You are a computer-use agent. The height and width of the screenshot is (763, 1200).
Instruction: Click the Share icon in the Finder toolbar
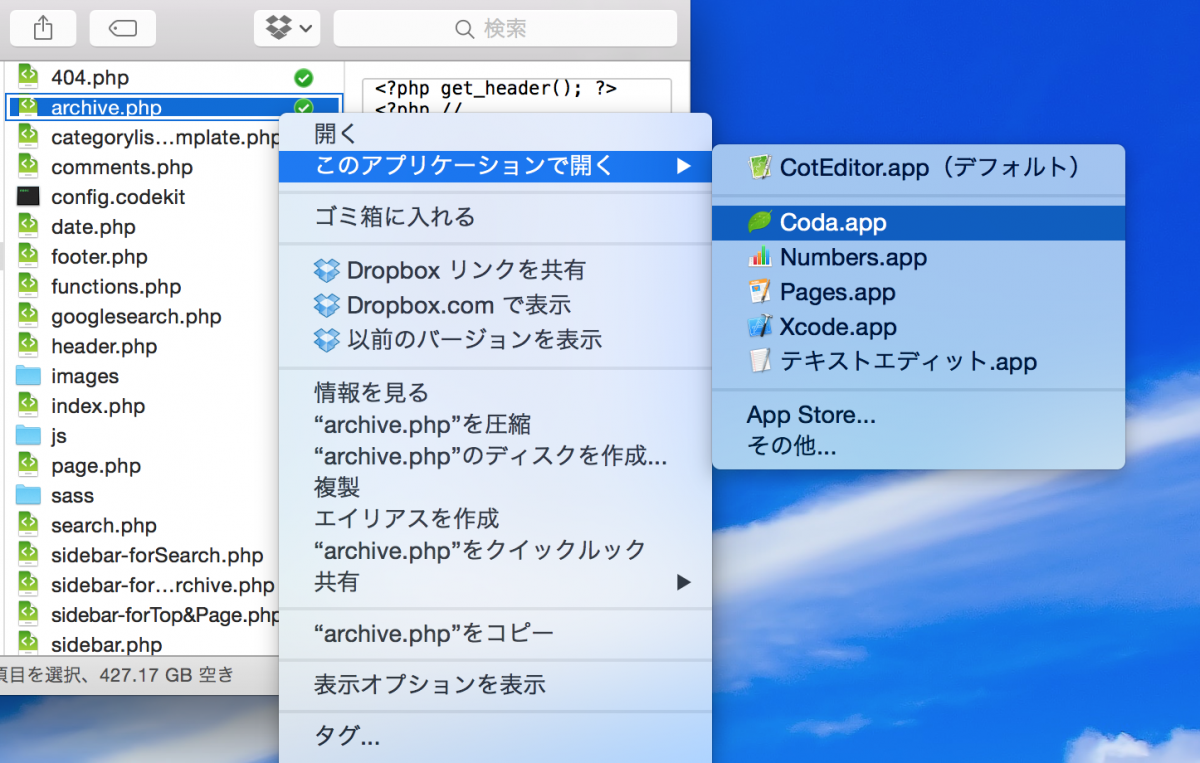click(43, 28)
